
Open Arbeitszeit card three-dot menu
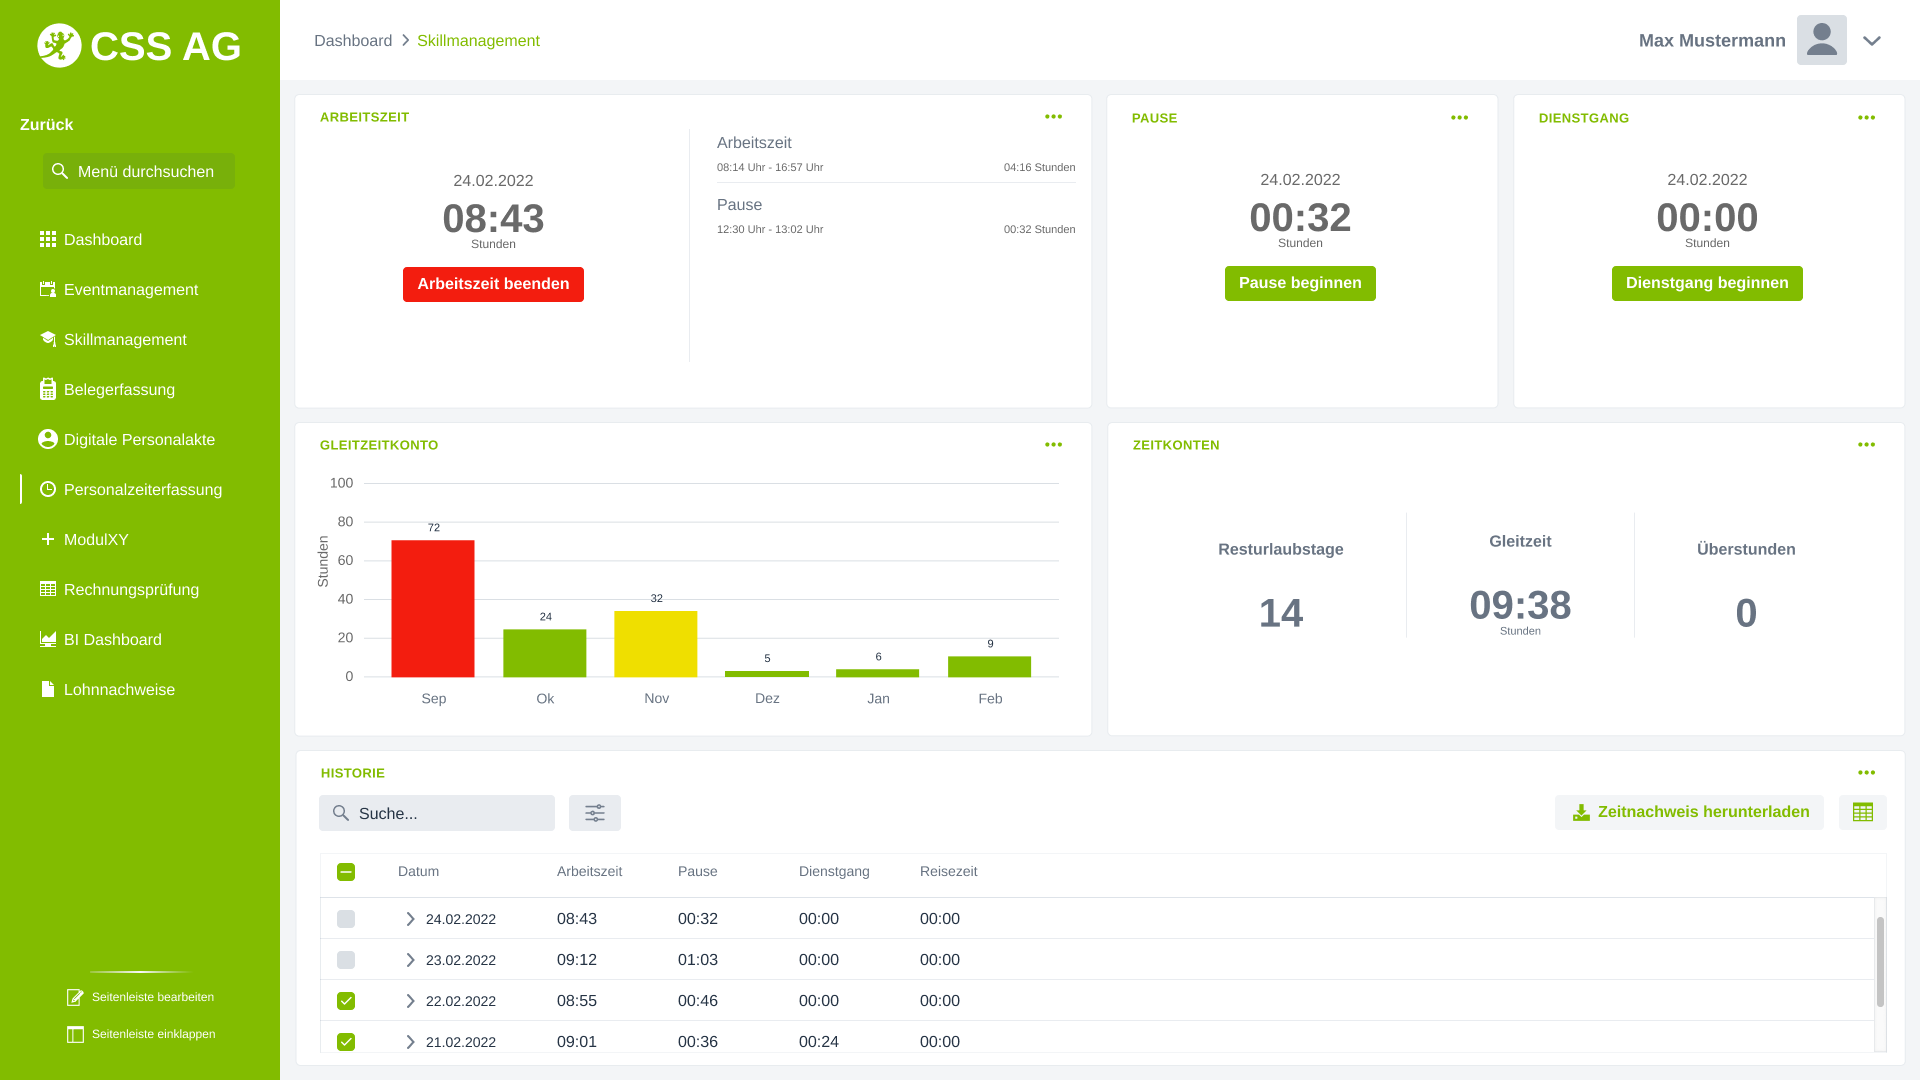click(x=1053, y=117)
